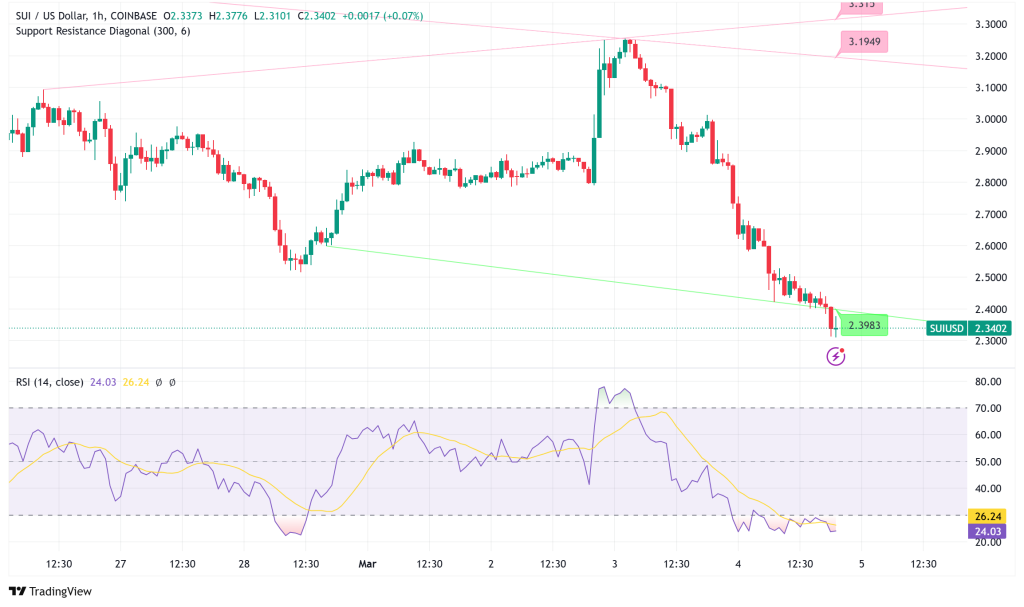Image resolution: width=1024 pixels, height=607 pixels.
Task: Click the 2.6000 price axis label
Action: click(991, 246)
